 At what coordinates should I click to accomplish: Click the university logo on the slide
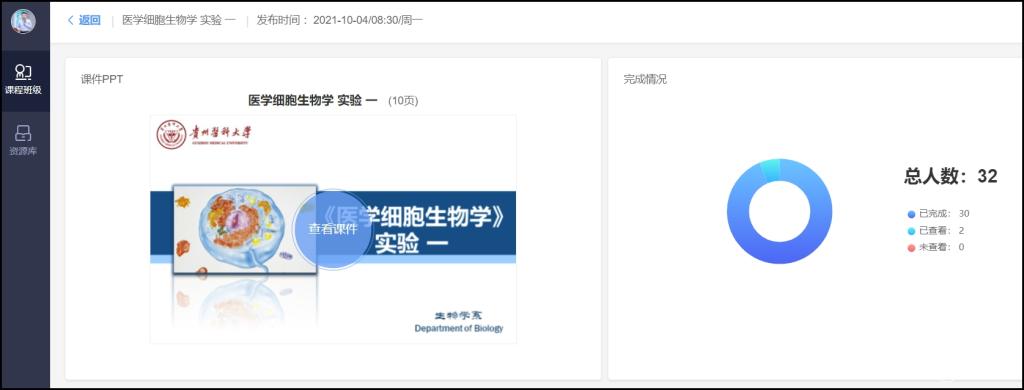172,135
